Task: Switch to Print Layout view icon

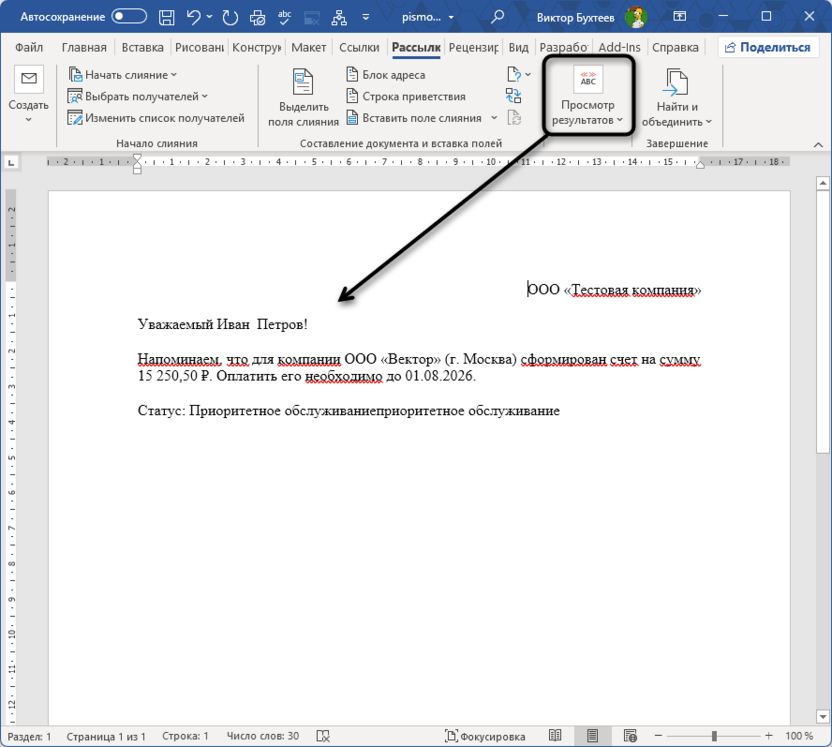Action: [592, 736]
